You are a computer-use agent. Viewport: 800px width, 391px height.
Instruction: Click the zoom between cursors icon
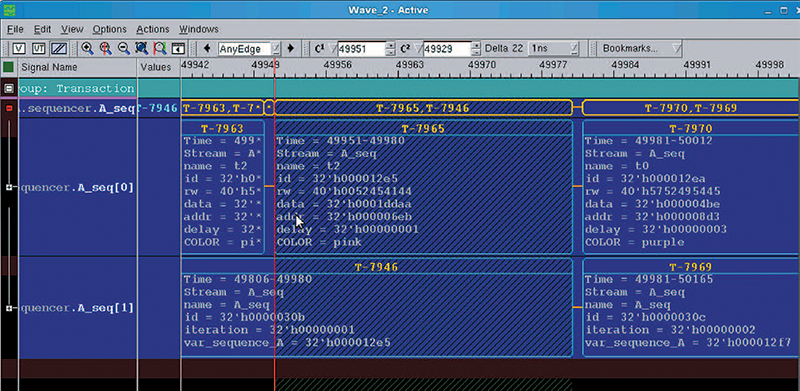click(x=160, y=48)
